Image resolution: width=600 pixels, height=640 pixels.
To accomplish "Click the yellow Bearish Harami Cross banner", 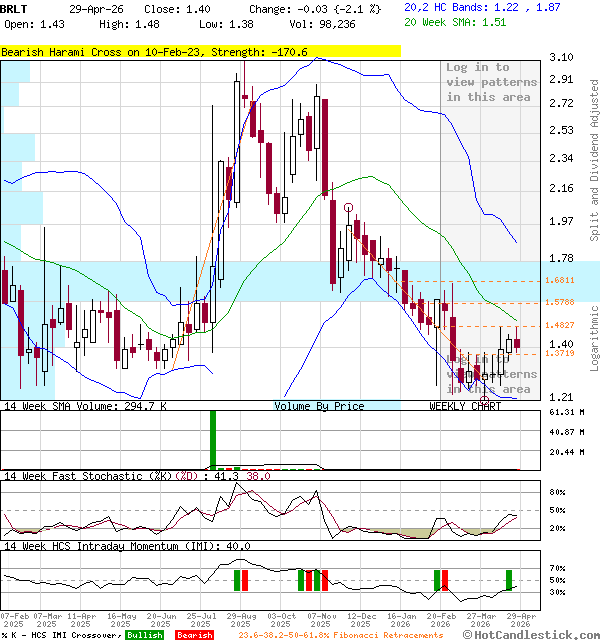I will [200, 51].
